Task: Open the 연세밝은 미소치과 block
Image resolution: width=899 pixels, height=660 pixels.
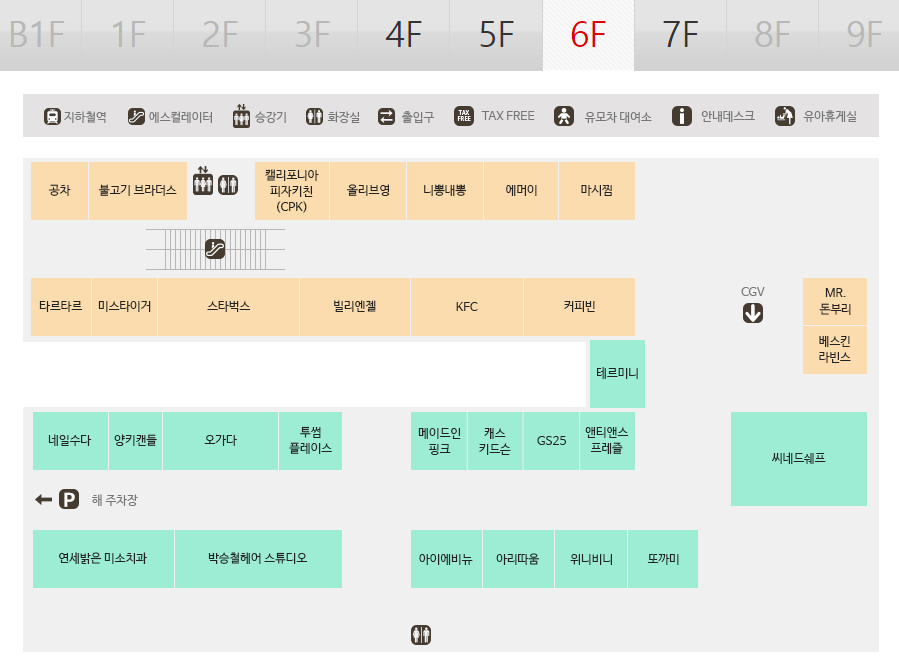Action: [103, 559]
